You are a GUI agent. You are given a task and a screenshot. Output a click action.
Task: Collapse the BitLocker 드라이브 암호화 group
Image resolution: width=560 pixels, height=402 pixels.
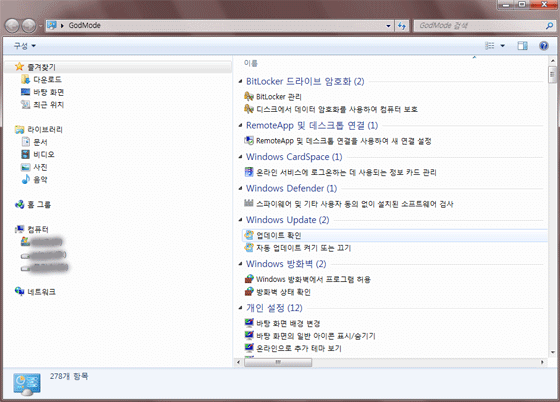(240, 81)
